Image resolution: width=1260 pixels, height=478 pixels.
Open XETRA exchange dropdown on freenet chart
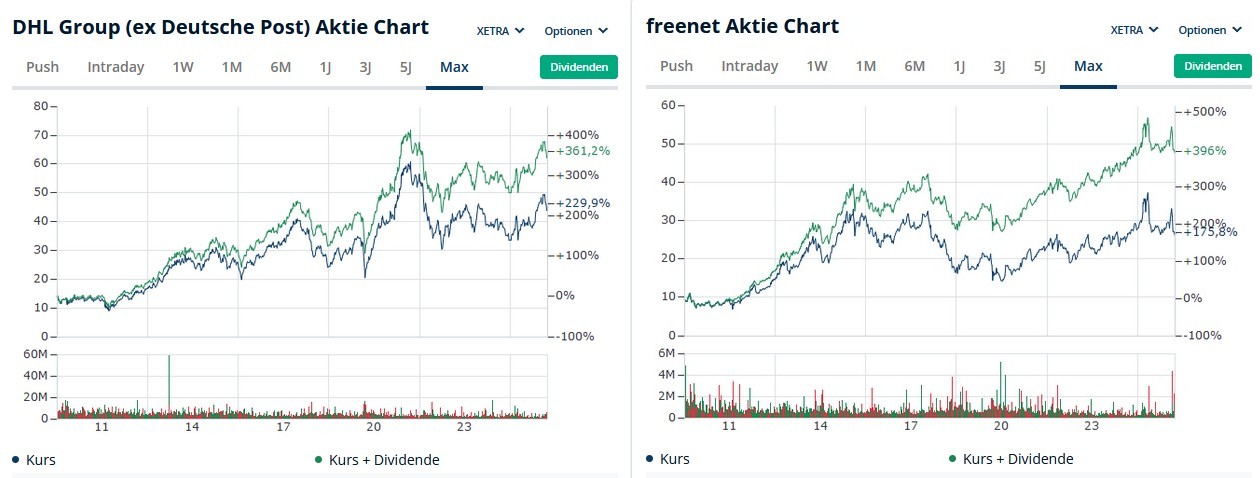click(1135, 30)
